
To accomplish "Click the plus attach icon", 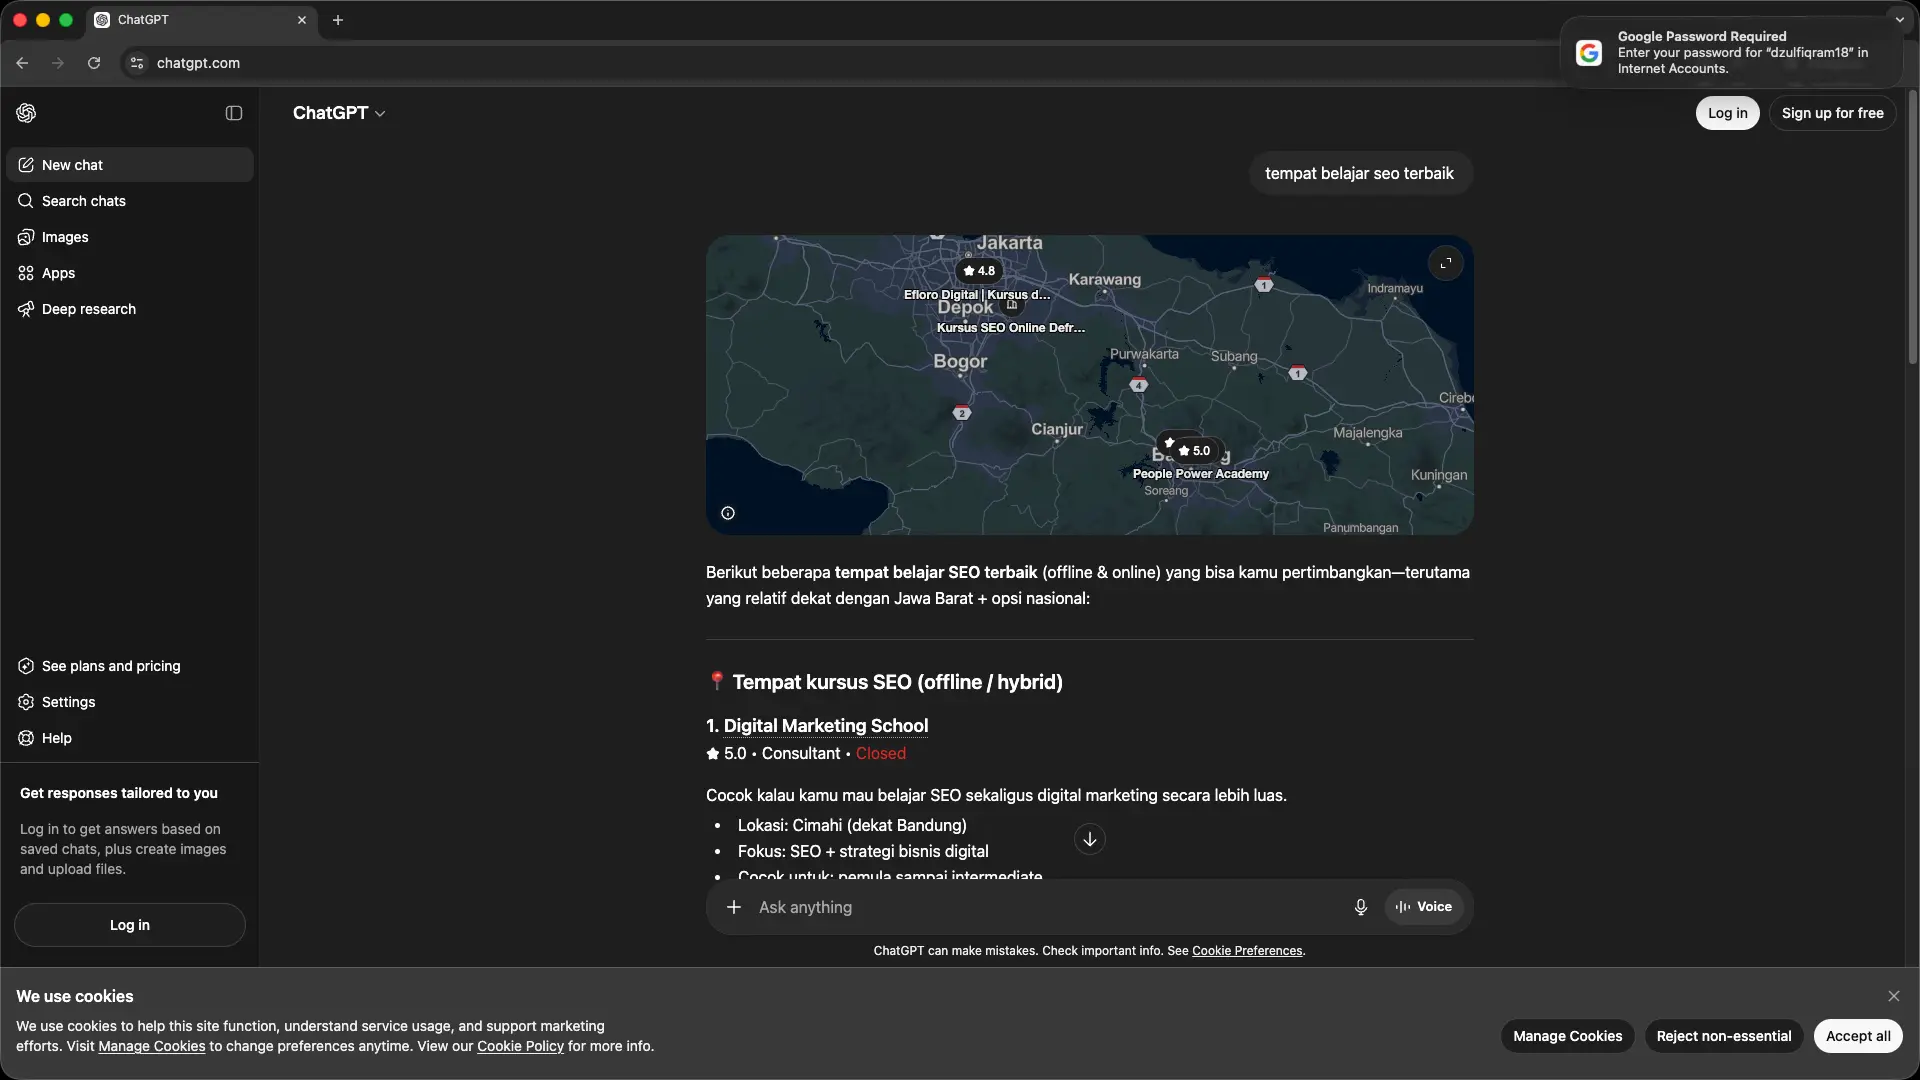I will 734,907.
